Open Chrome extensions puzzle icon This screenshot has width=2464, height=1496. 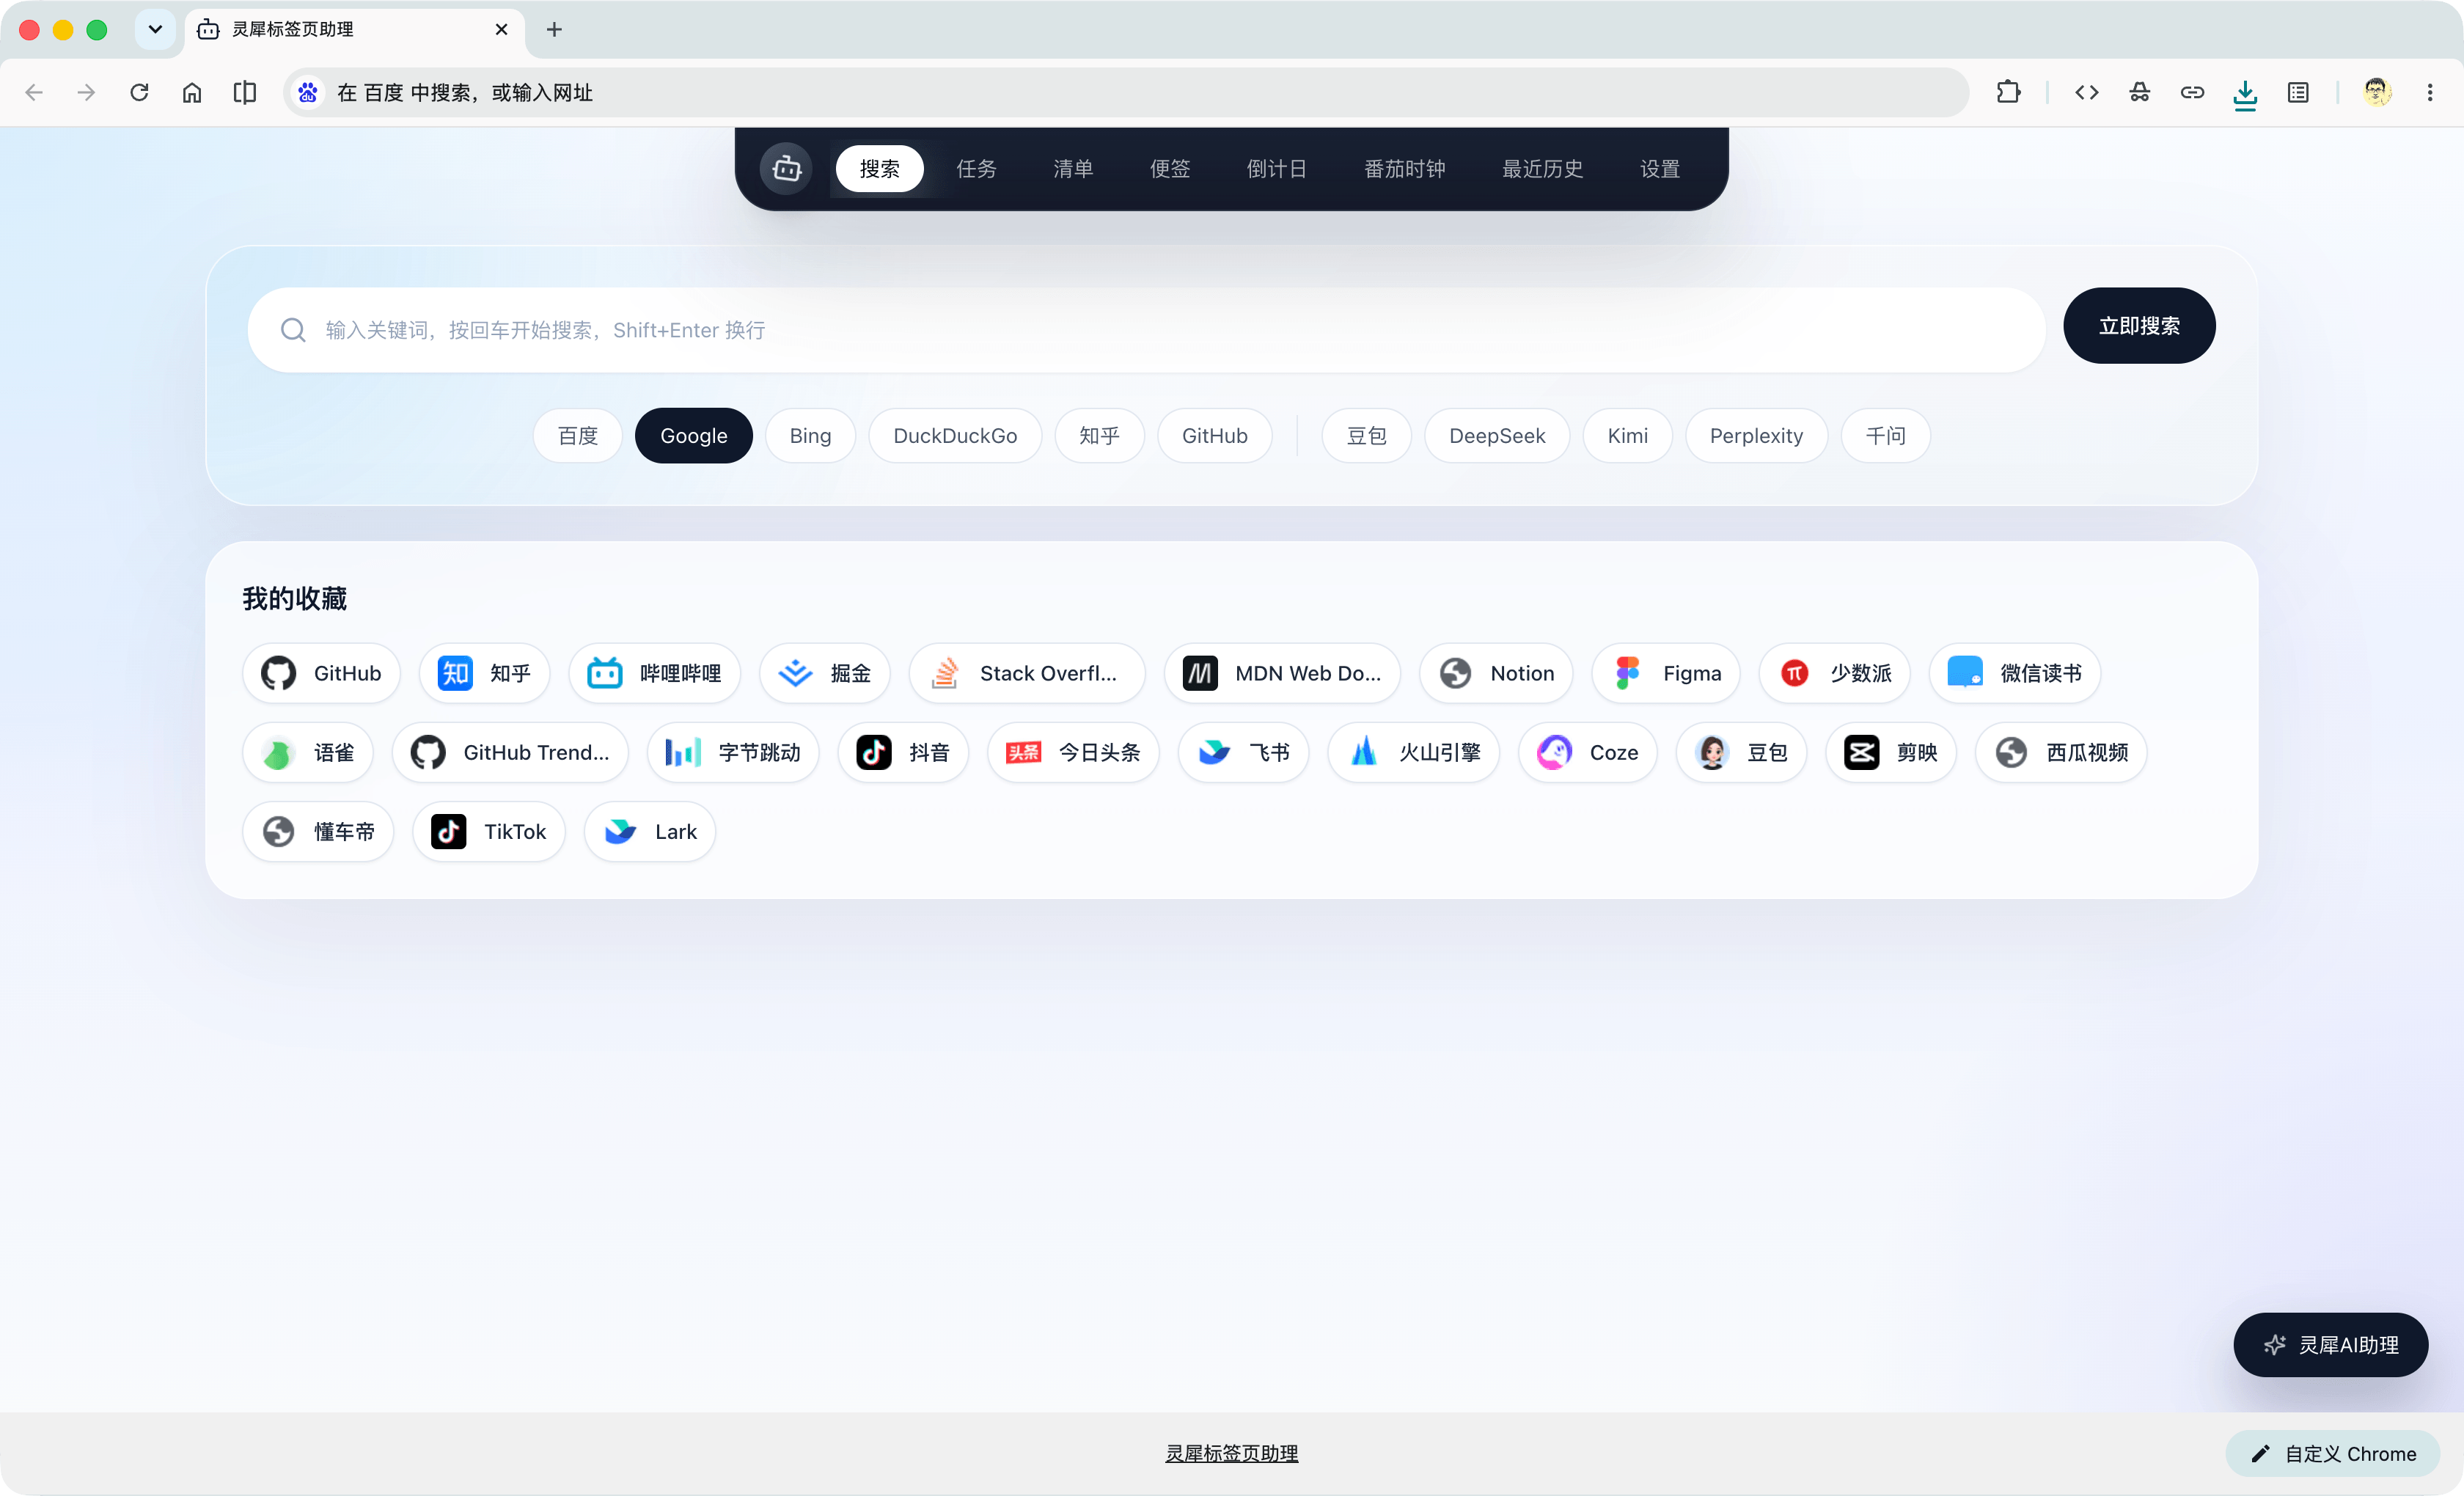(2008, 92)
